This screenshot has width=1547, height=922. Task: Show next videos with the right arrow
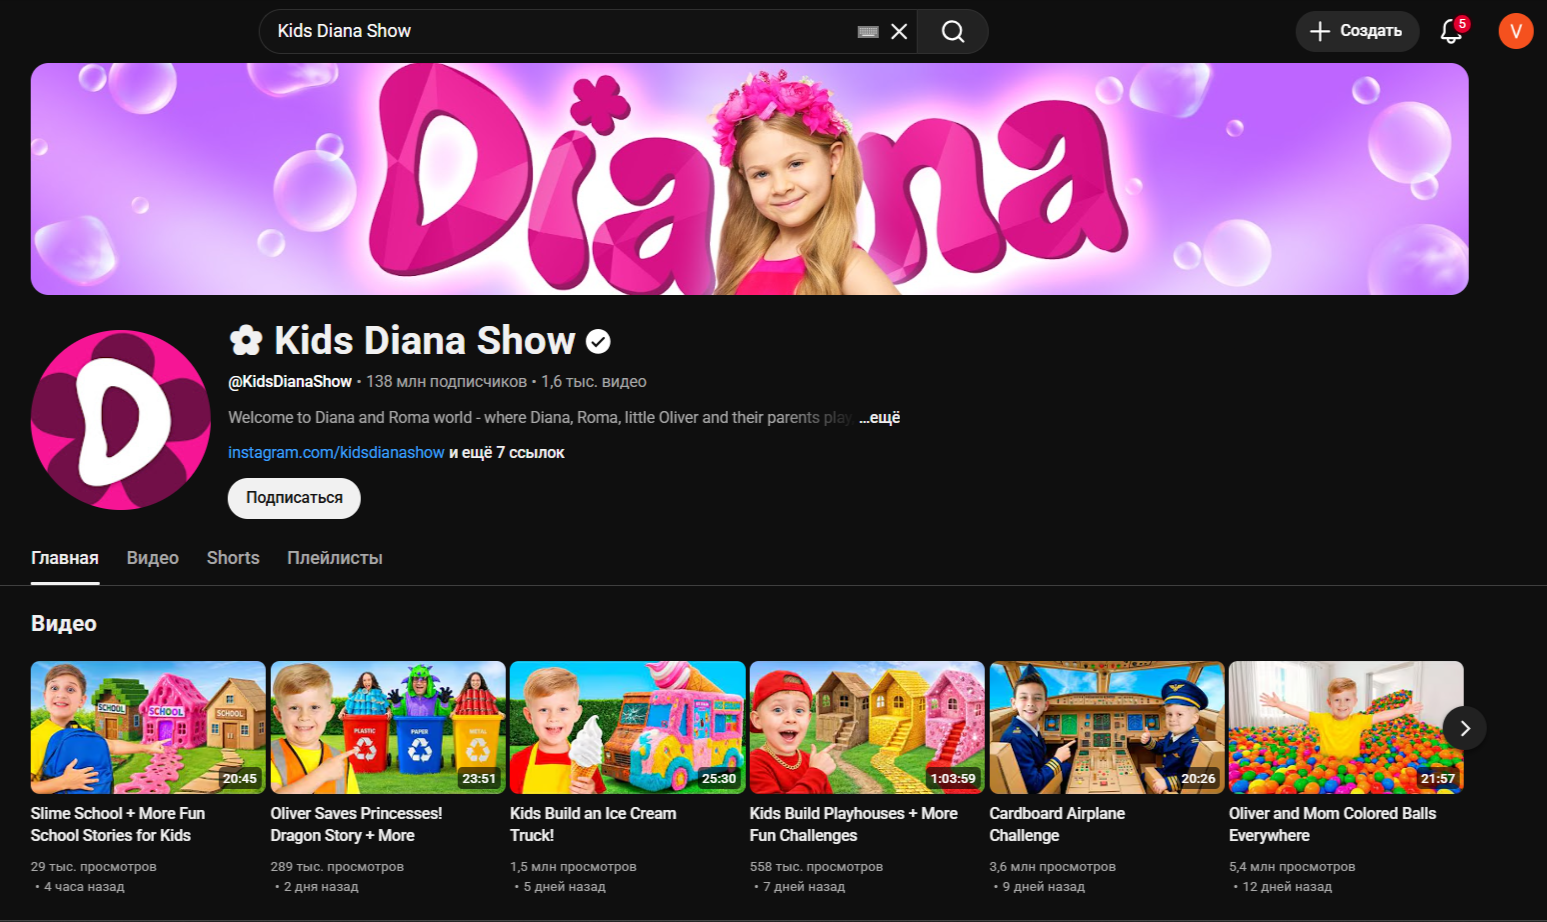click(x=1464, y=728)
